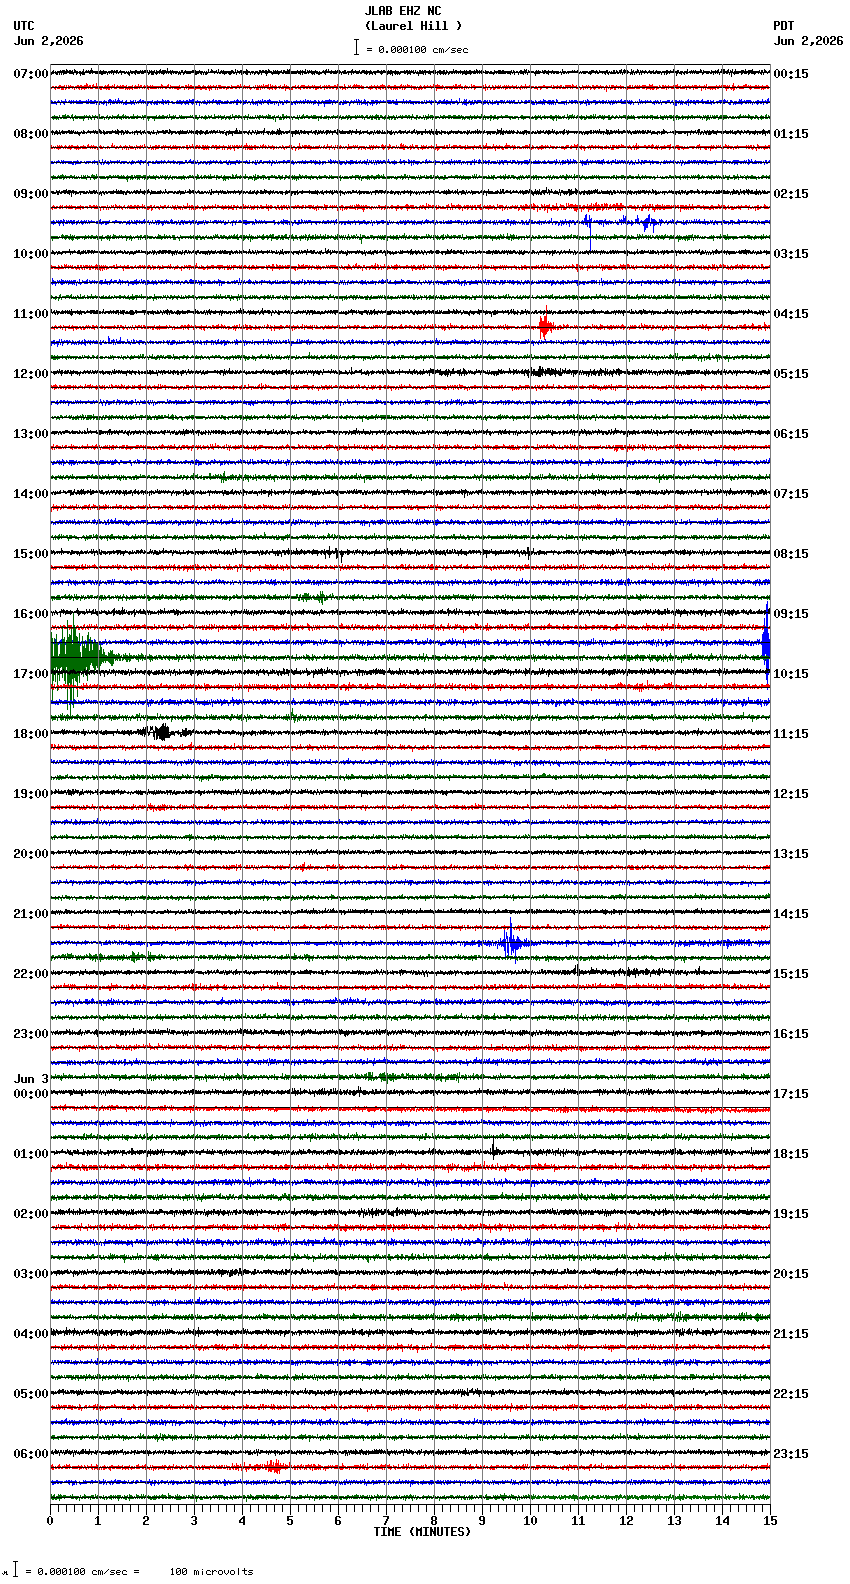850x1584 pixels.
Task: Click the station title 'JLAB EHZ NC'
Action: tap(403, 11)
